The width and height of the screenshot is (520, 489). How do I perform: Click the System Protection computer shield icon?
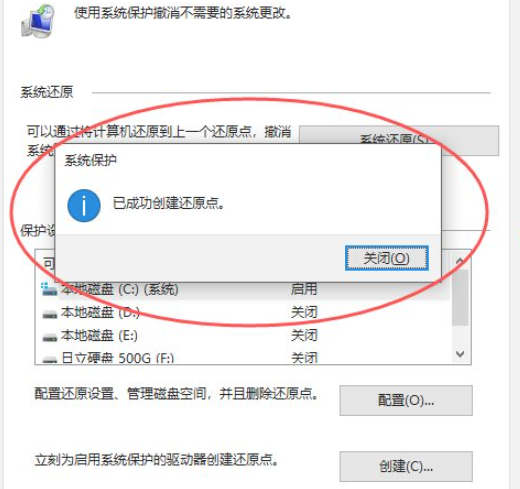[x=38, y=21]
